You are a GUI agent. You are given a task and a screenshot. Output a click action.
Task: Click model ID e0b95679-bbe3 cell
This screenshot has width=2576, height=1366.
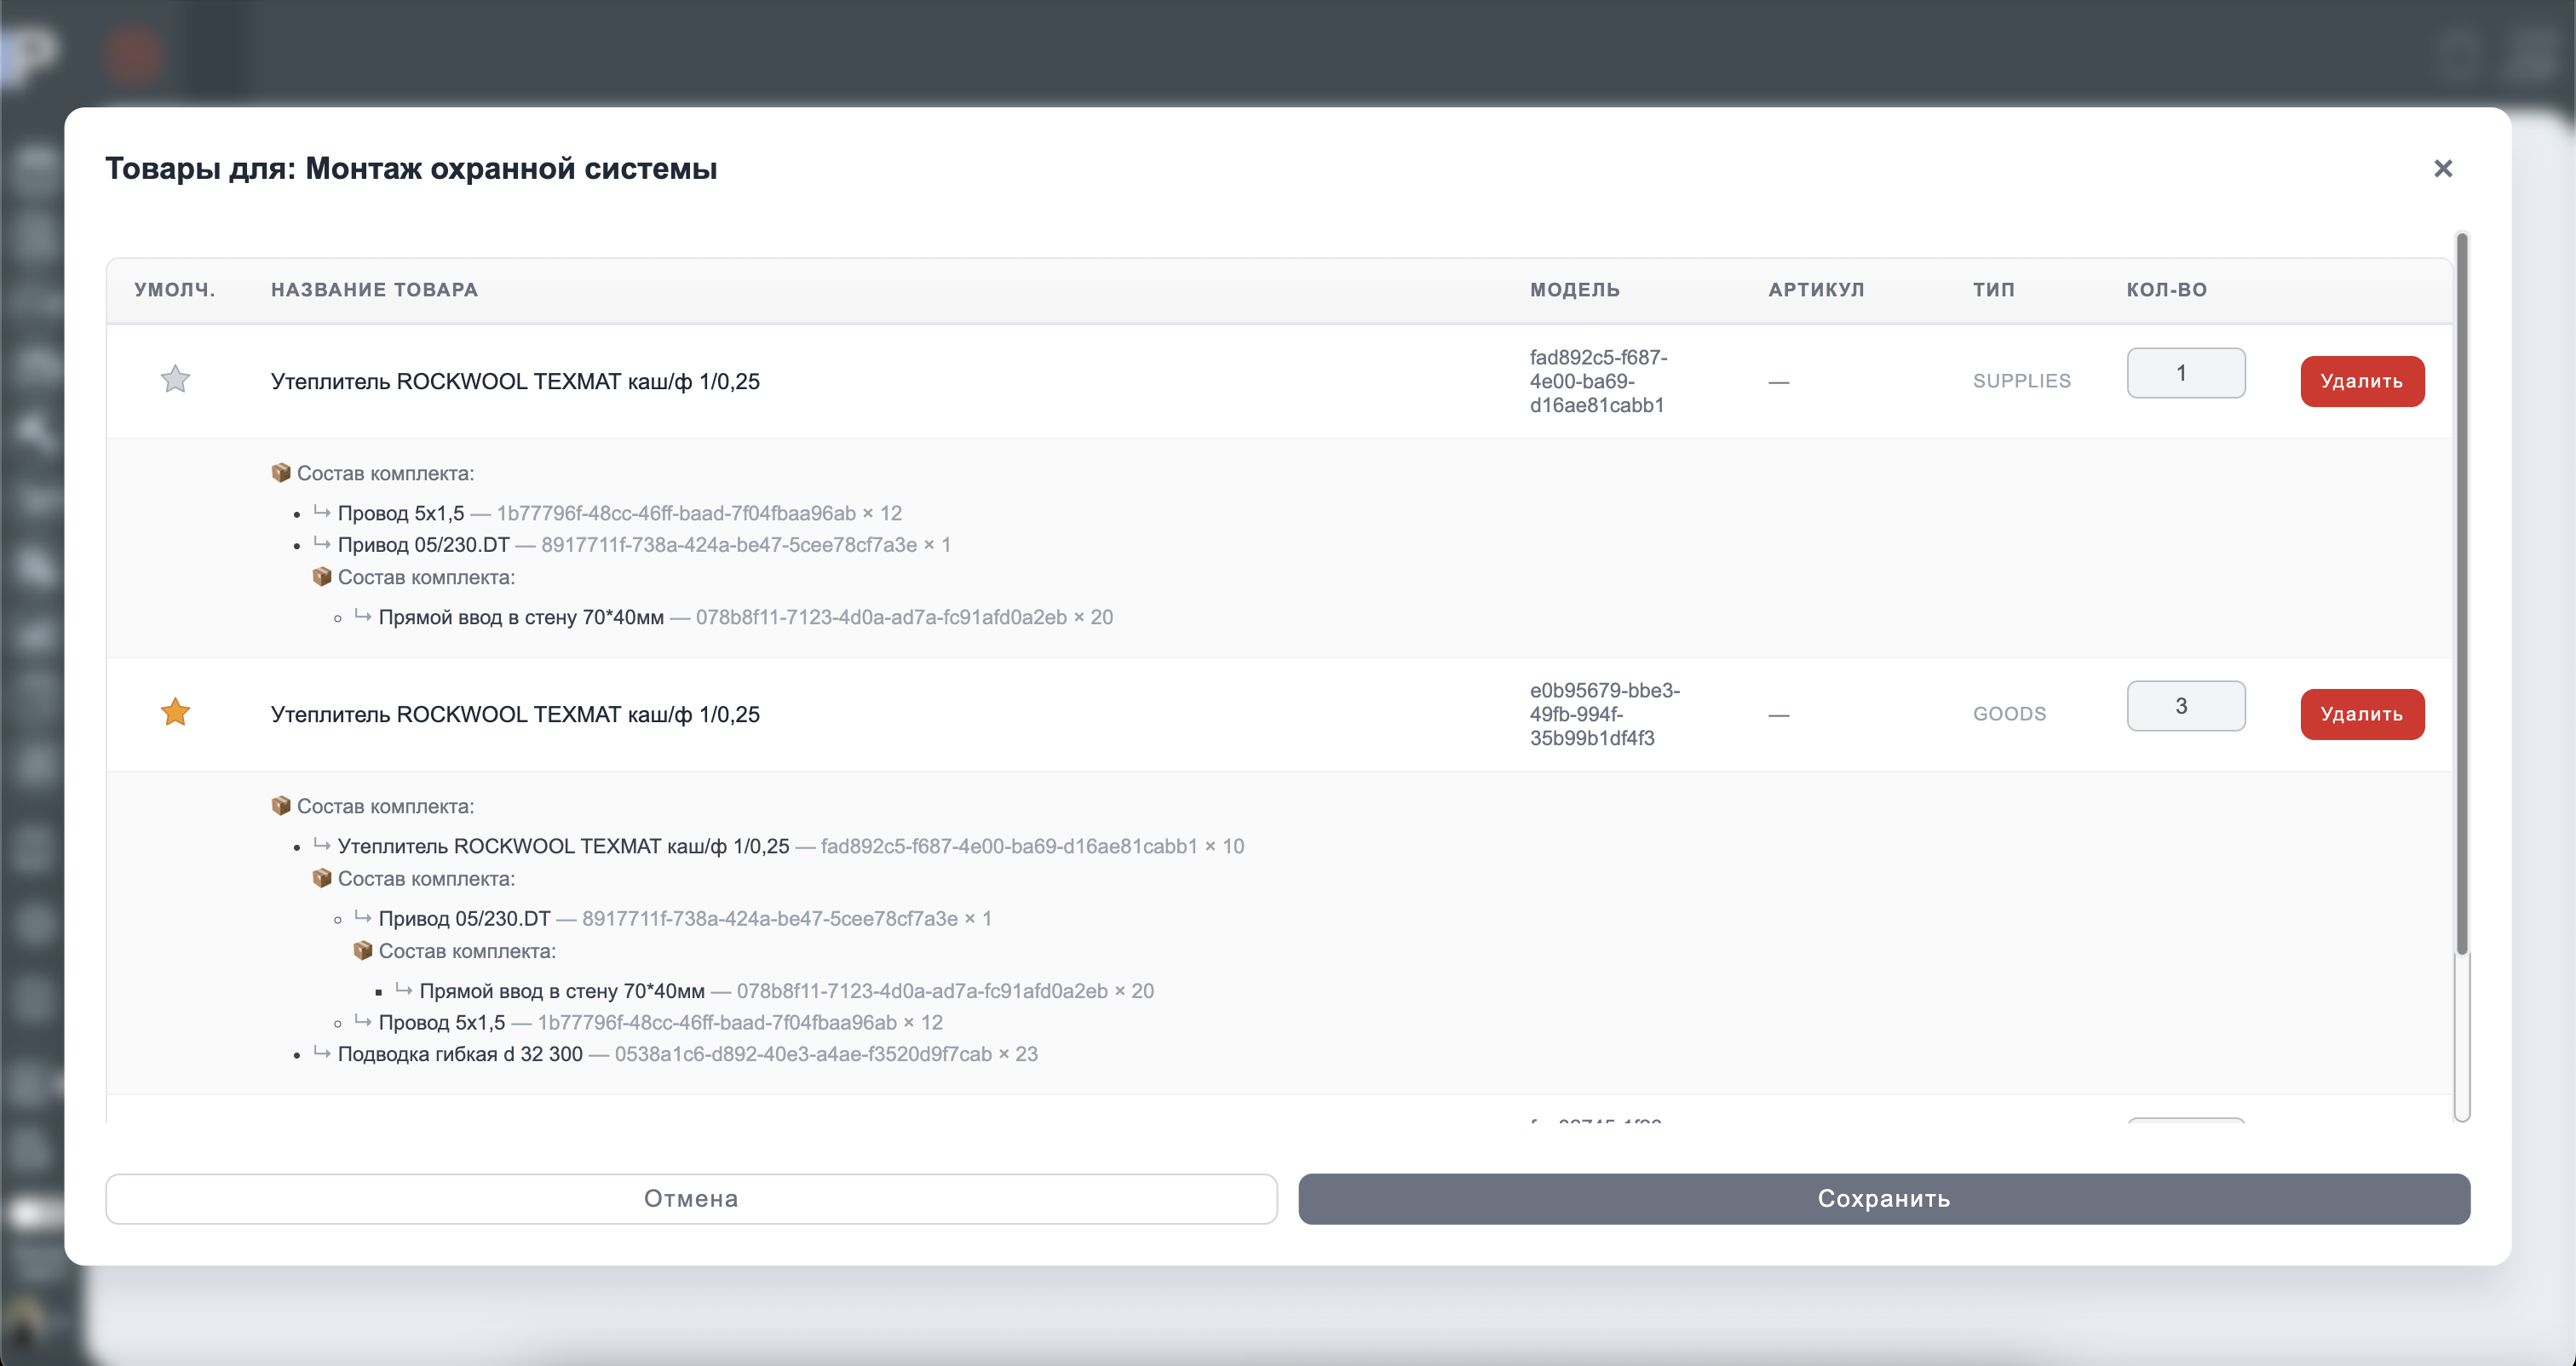click(1603, 714)
